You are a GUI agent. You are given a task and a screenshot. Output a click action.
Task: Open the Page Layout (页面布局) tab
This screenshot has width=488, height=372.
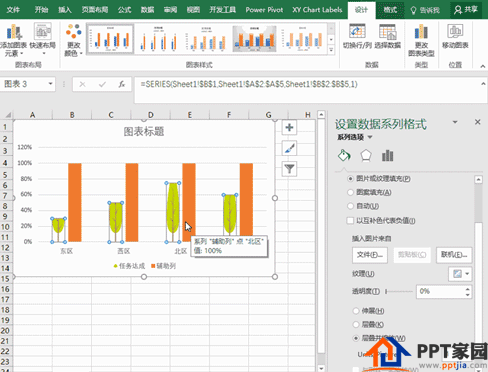(x=95, y=10)
